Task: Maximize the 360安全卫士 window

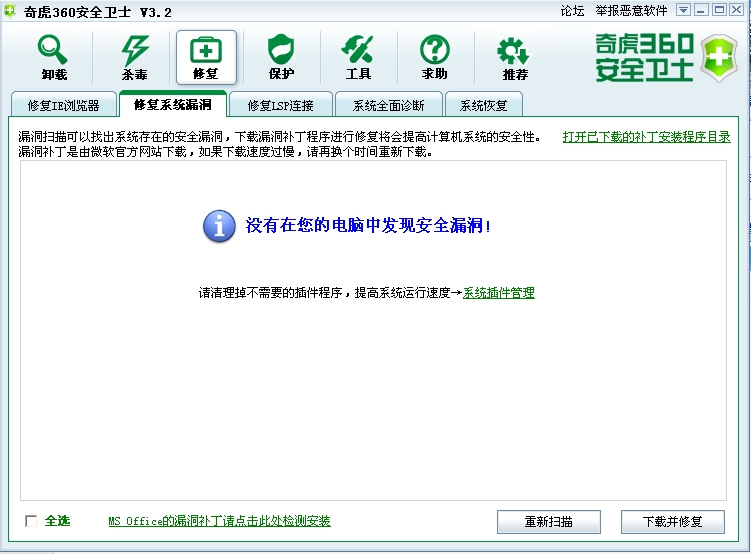Action: click(x=719, y=10)
